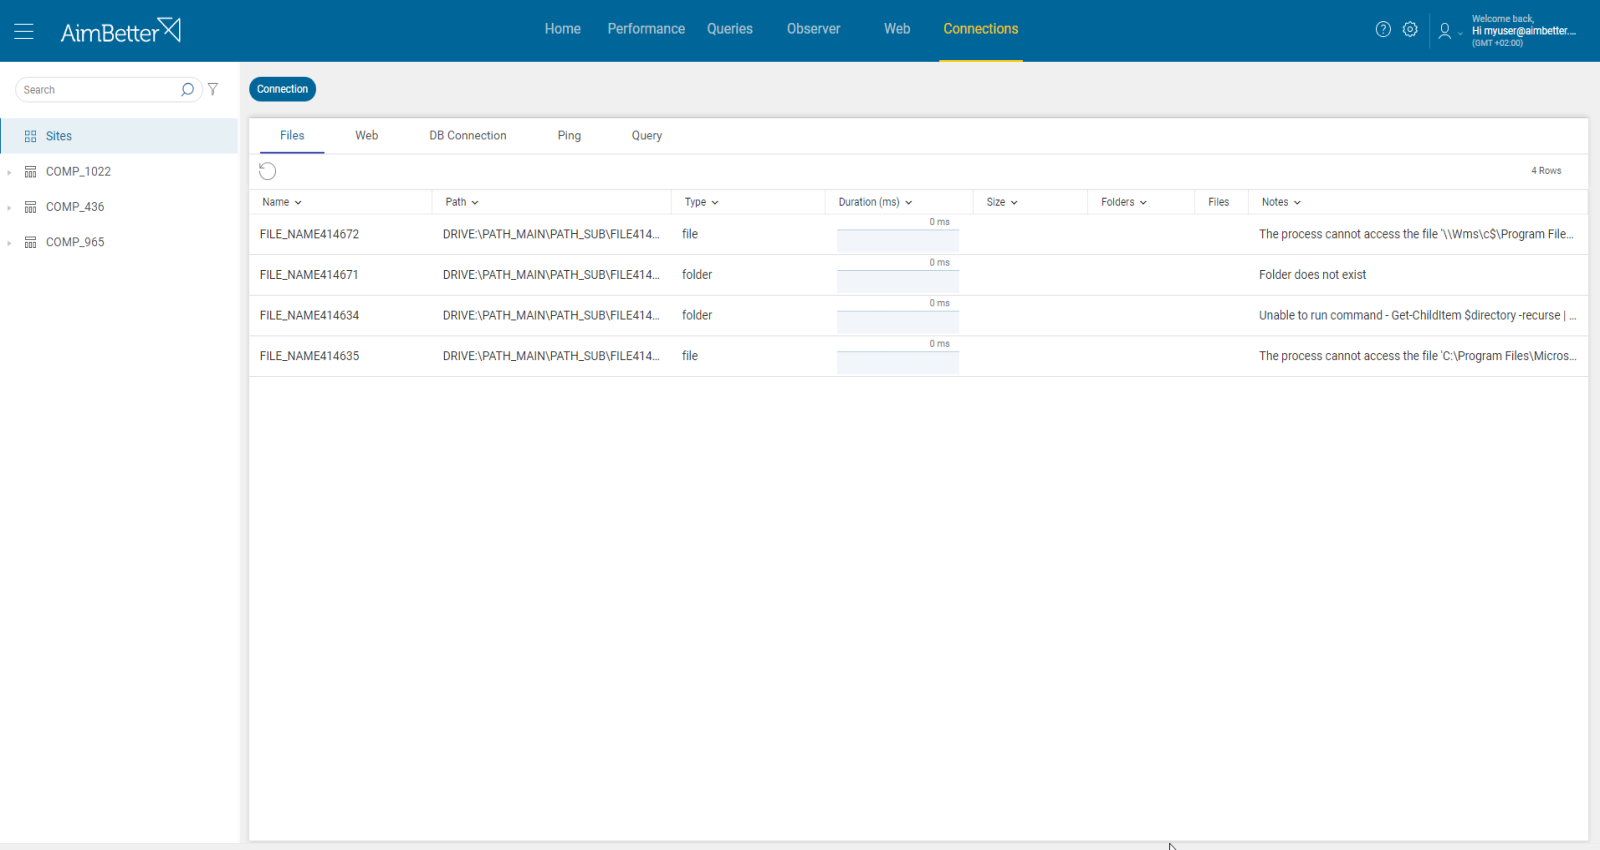Switch to the Files tab

coord(292,136)
